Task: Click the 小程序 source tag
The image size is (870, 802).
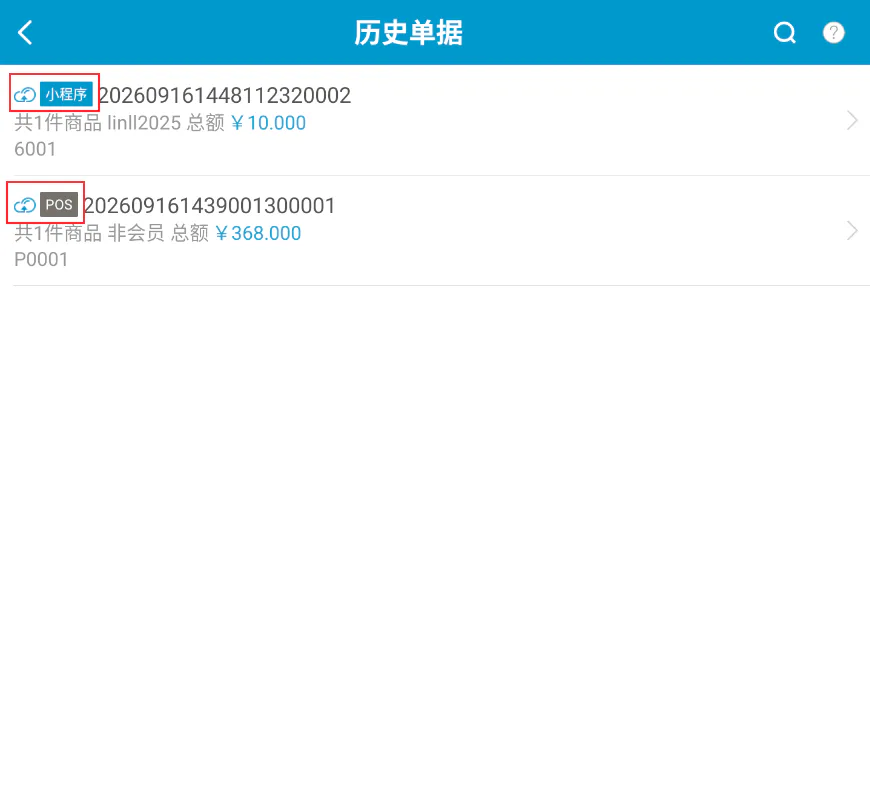Action: coord(66,94)
